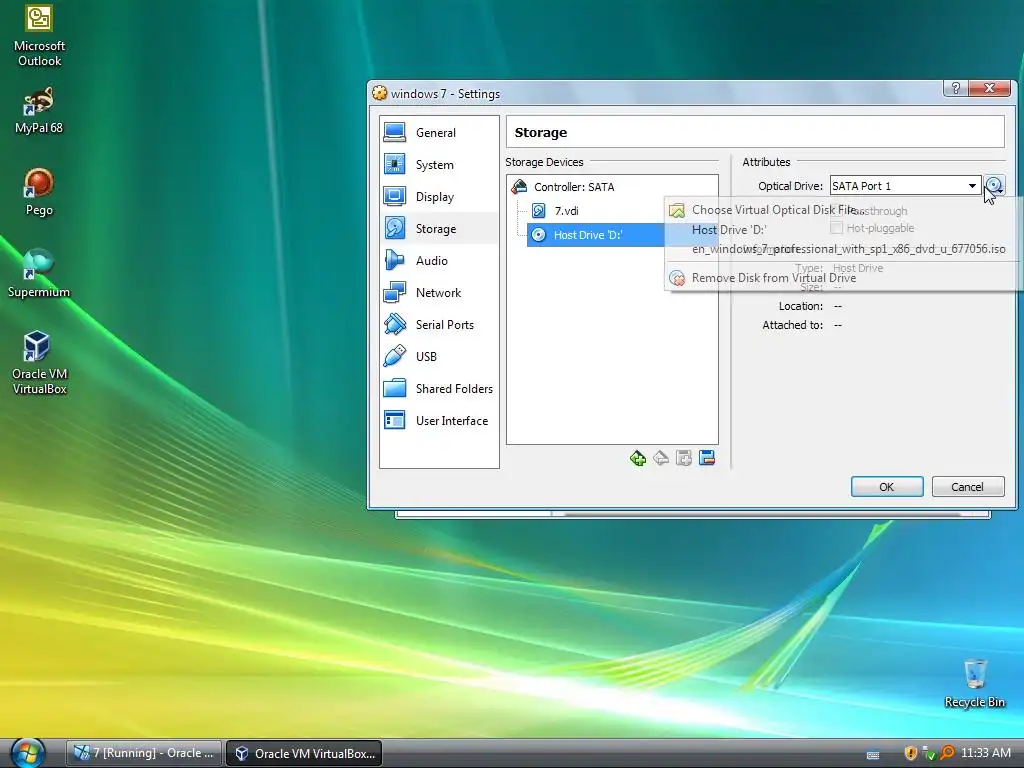Click the remove storage controller icon
The width and height of the screenshot is (1024, 768).
point(661,458)
